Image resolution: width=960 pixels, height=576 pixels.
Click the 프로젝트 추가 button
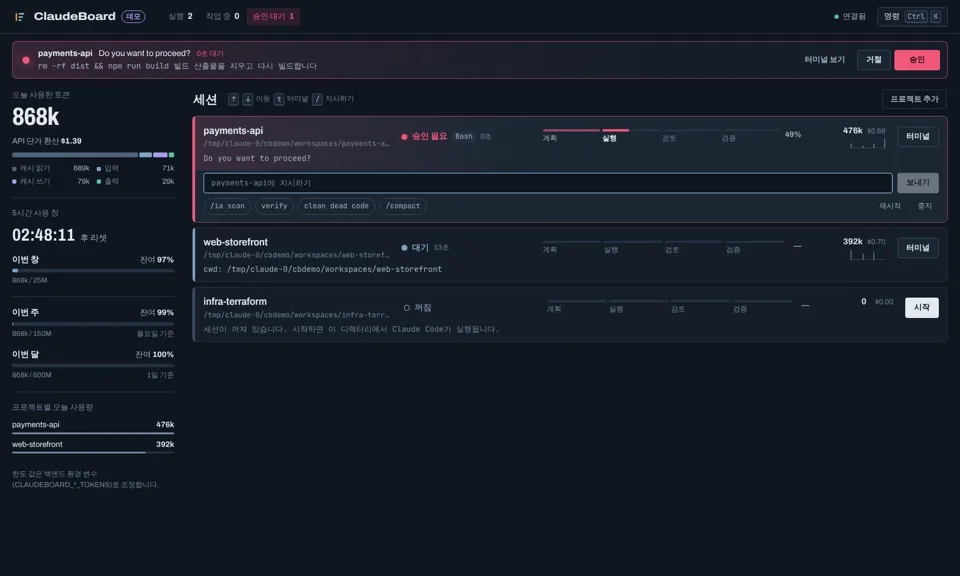tap(914, 99)
